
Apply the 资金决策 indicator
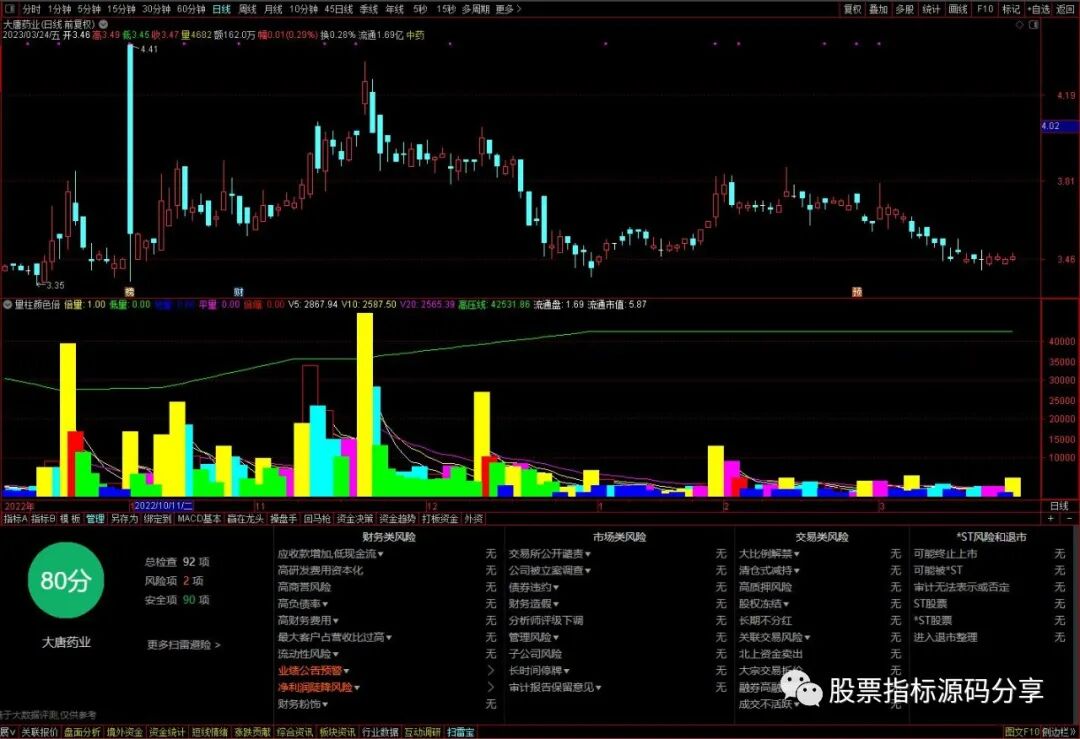[355, 519]
